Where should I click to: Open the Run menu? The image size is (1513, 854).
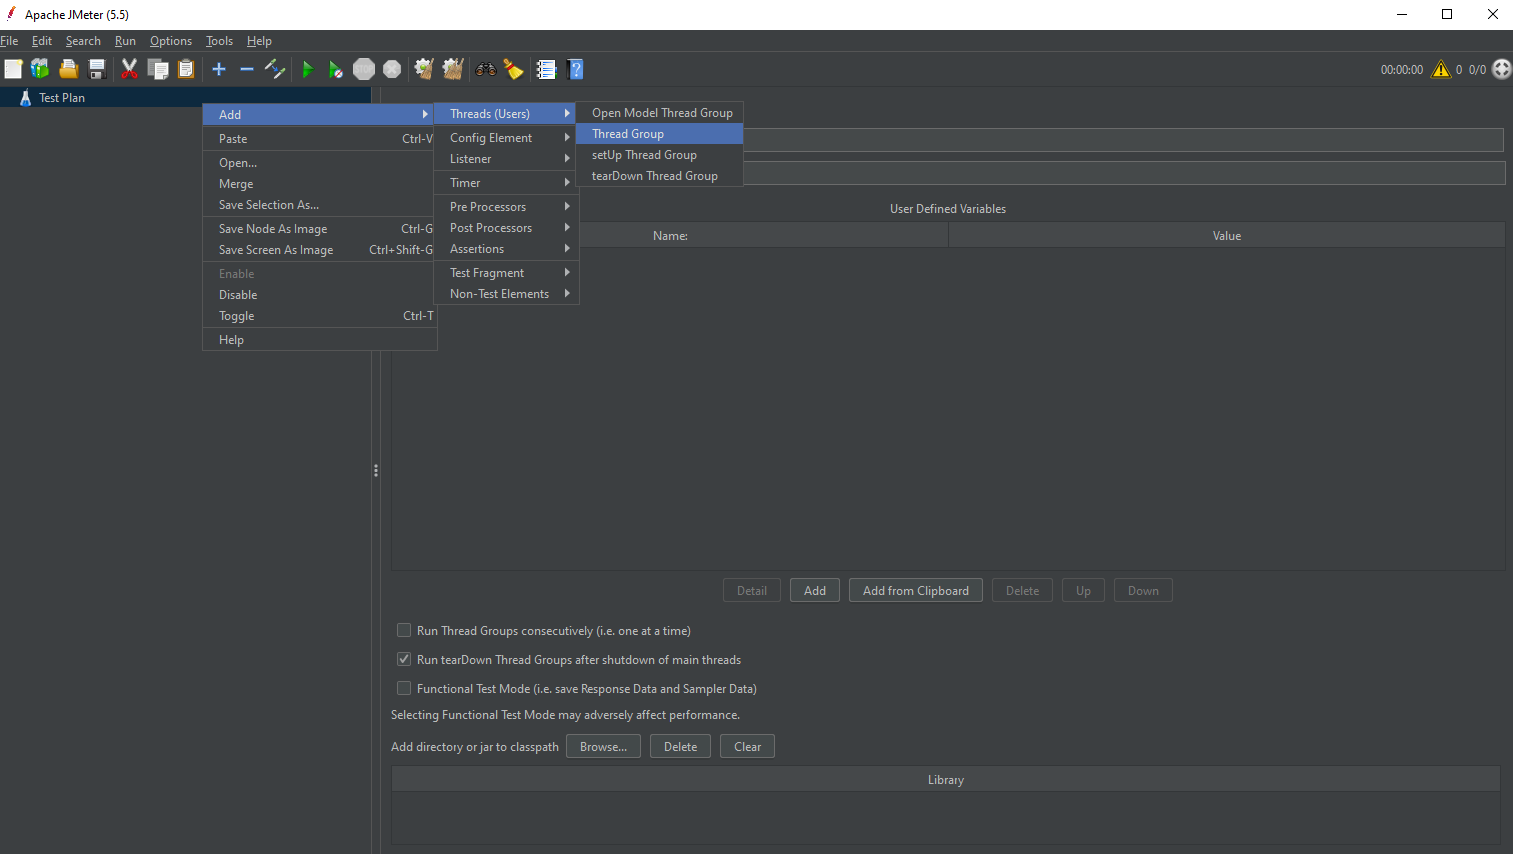click(x=125, y=41)
